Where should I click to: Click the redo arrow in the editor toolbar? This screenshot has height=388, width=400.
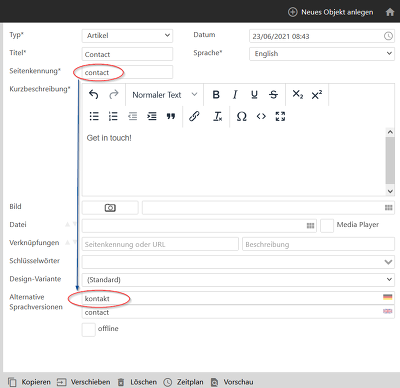pos(114,95)
